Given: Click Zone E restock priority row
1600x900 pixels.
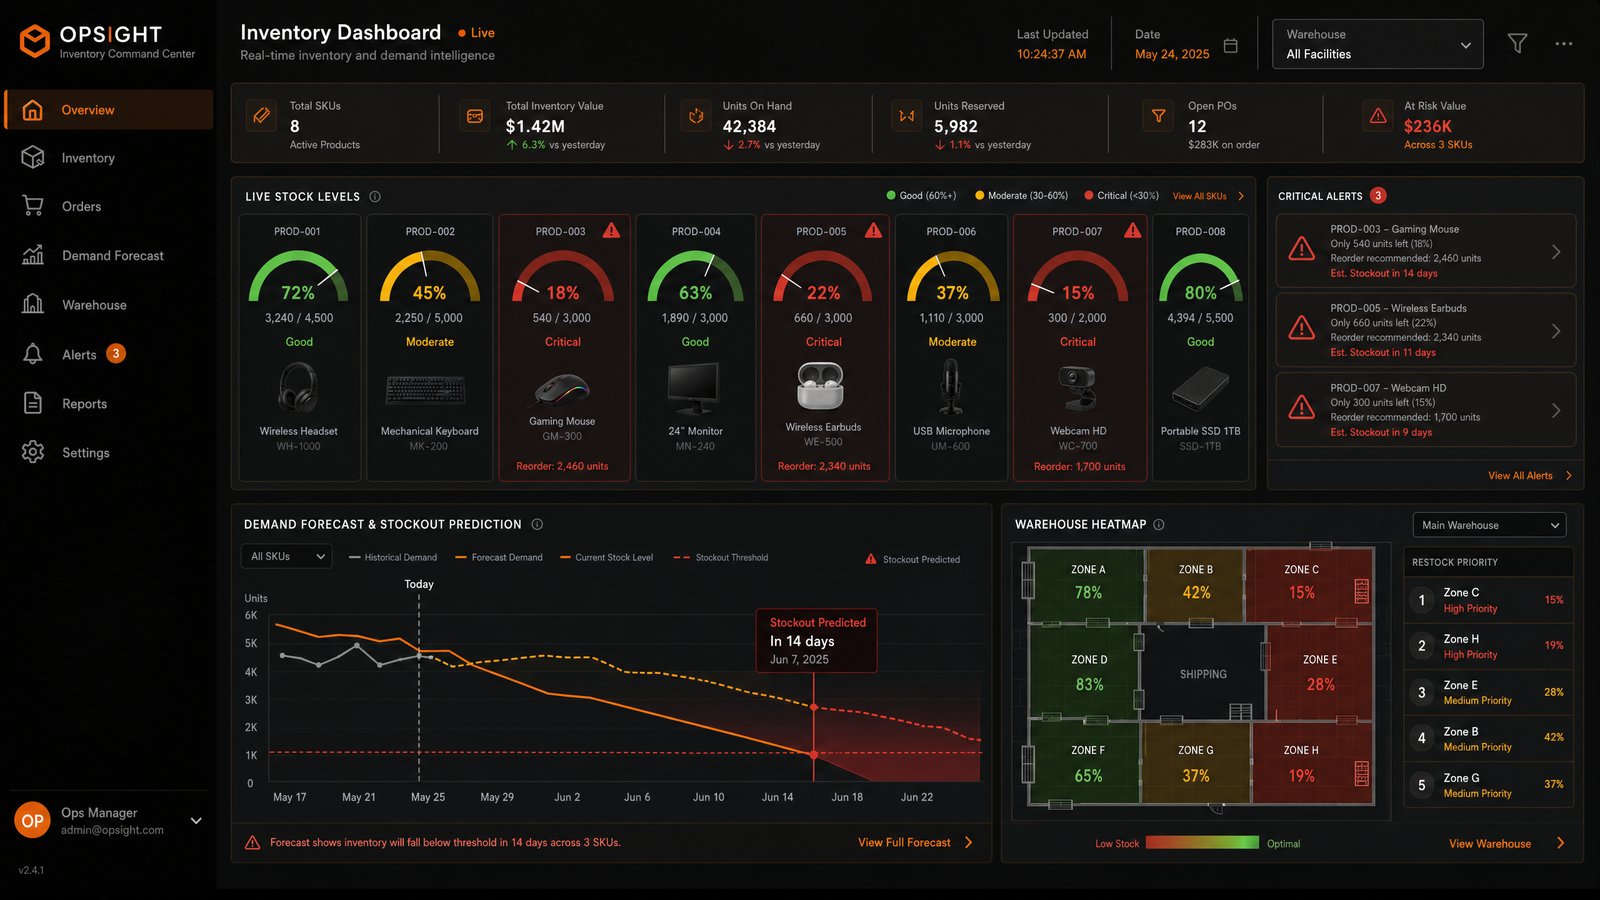Looking at the screenshot, I should click(1488, 692).
